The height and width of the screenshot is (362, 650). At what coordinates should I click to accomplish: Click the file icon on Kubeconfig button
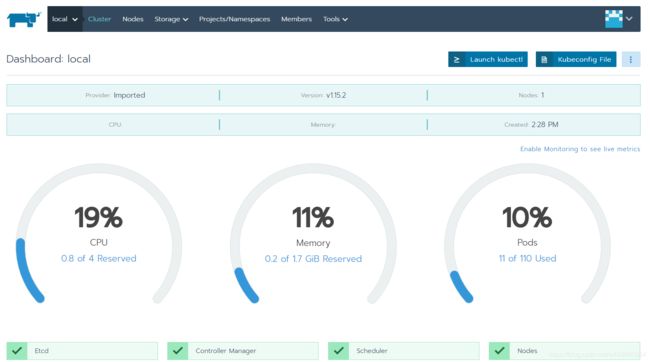pos(544,59)
